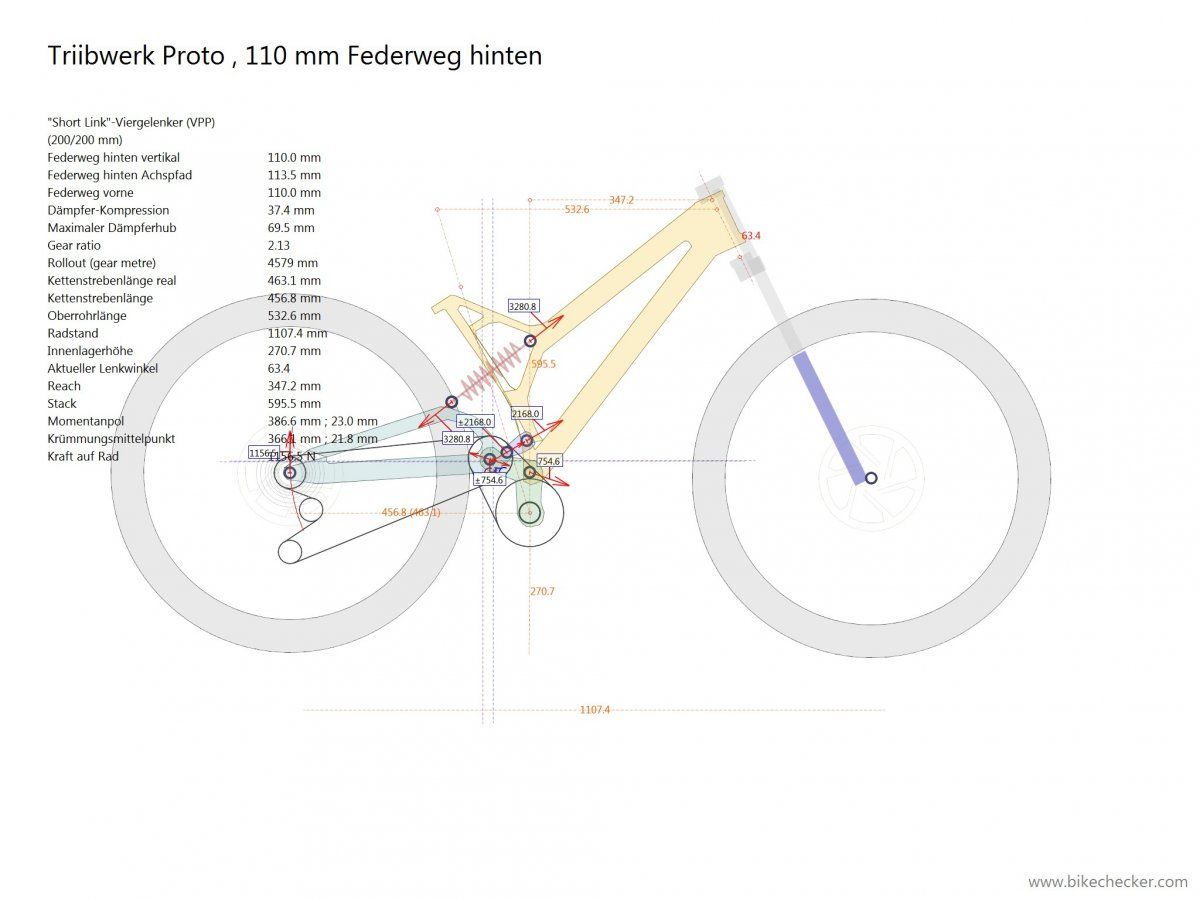
Task: Select the lower derailleur jockey wheel
Action: pyautogui.click(x=290, y=551)
